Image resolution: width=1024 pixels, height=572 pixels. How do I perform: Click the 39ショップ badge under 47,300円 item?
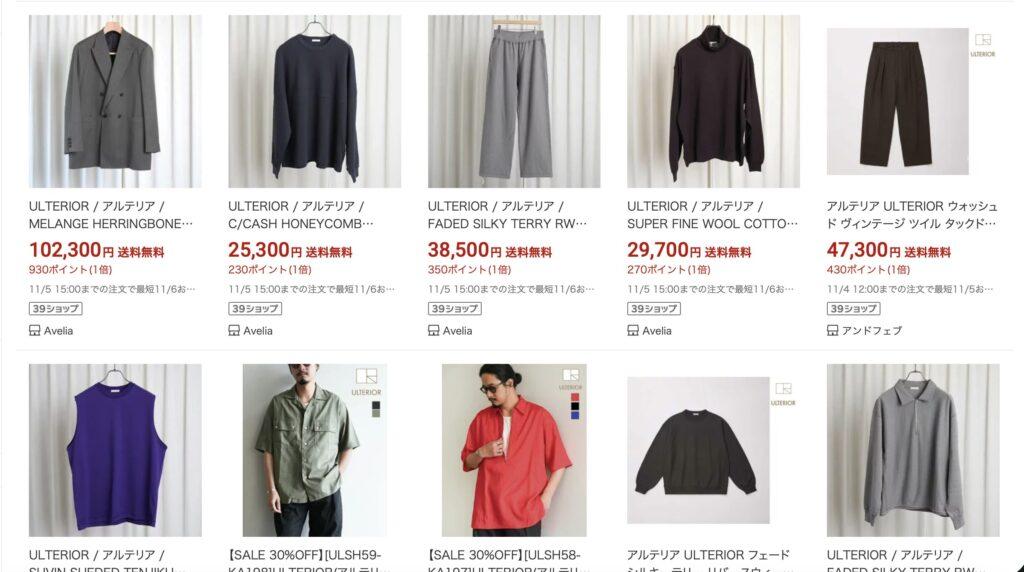[x=854, y=309]
